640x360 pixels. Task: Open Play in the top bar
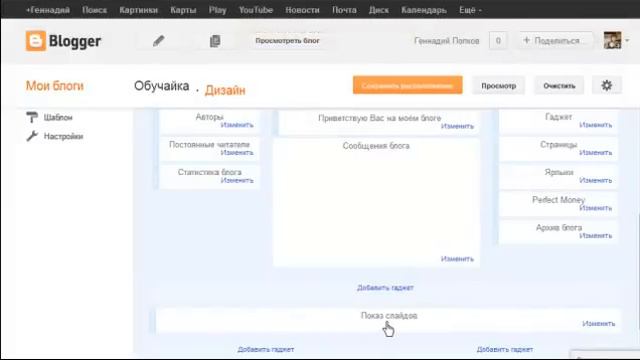pyautogui.click(x=218, y=10)
